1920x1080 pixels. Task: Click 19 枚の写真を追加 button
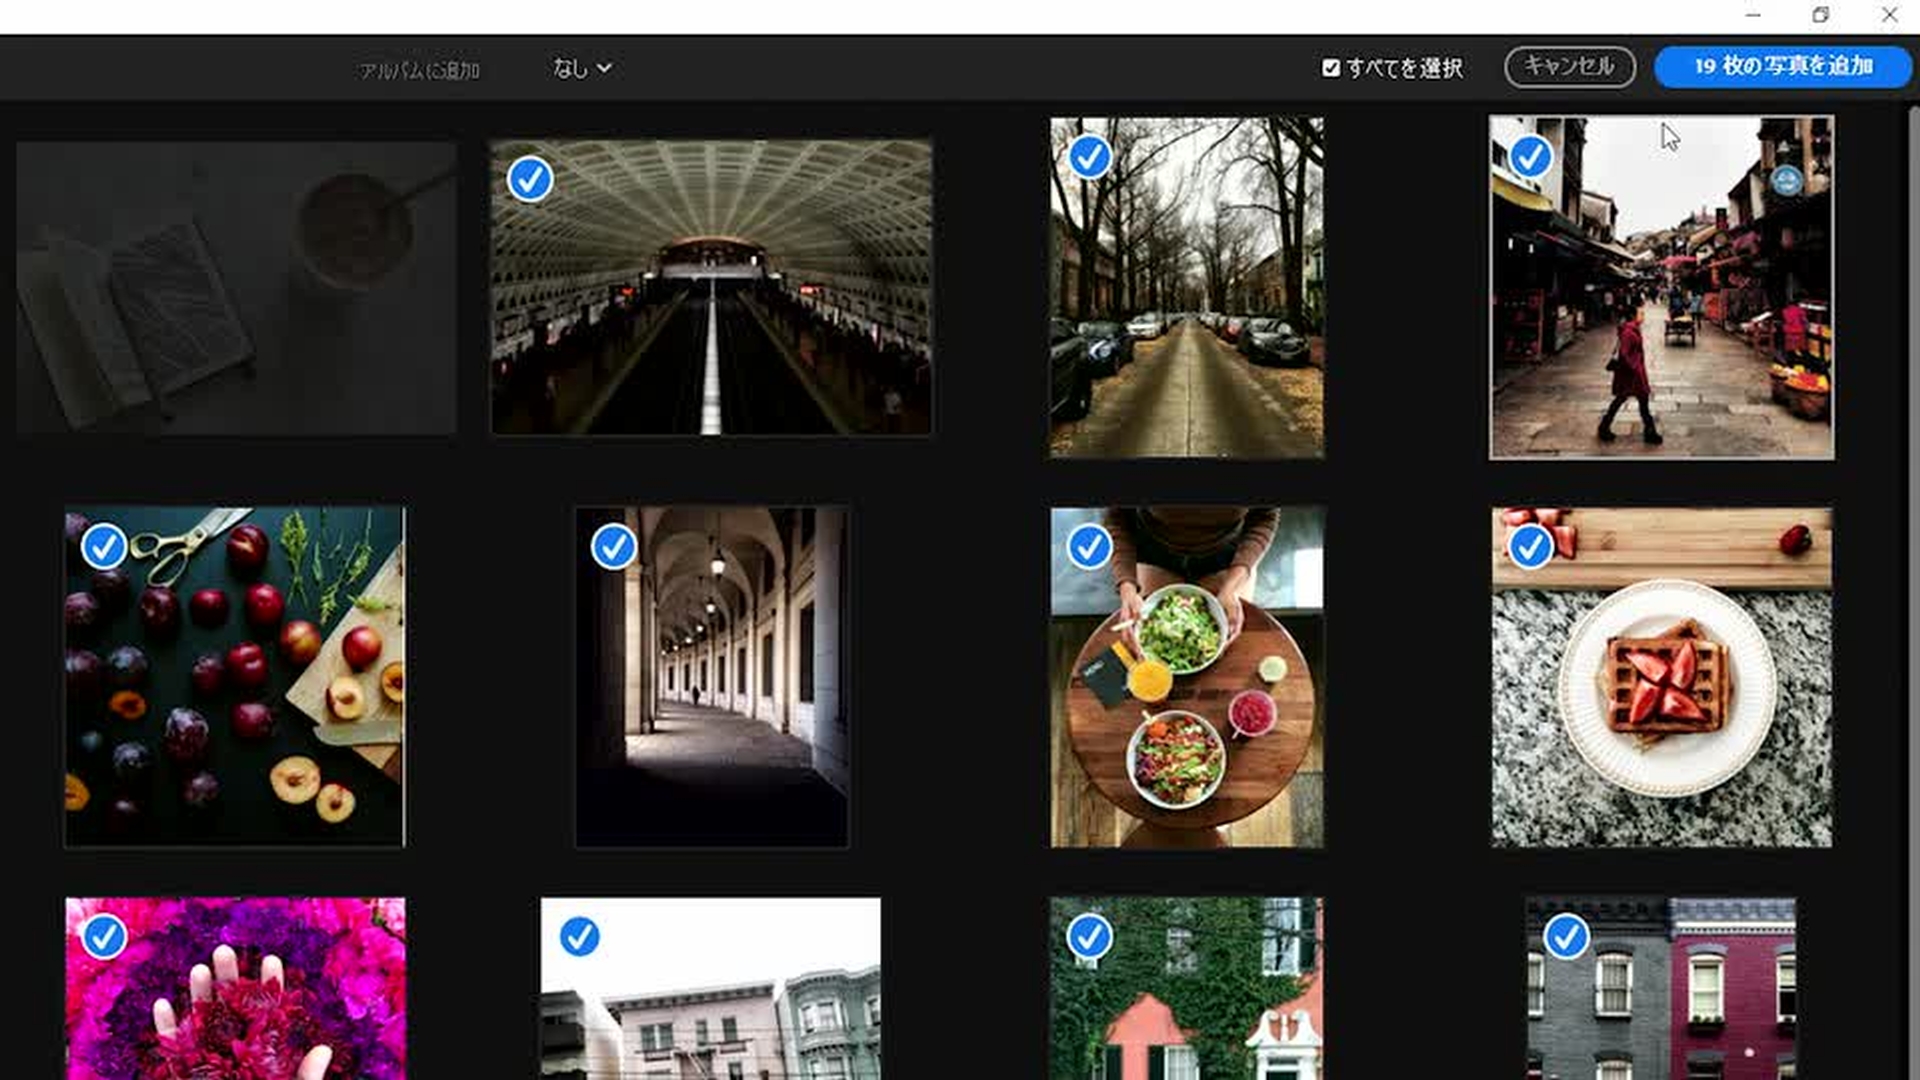coord(1782,67)
